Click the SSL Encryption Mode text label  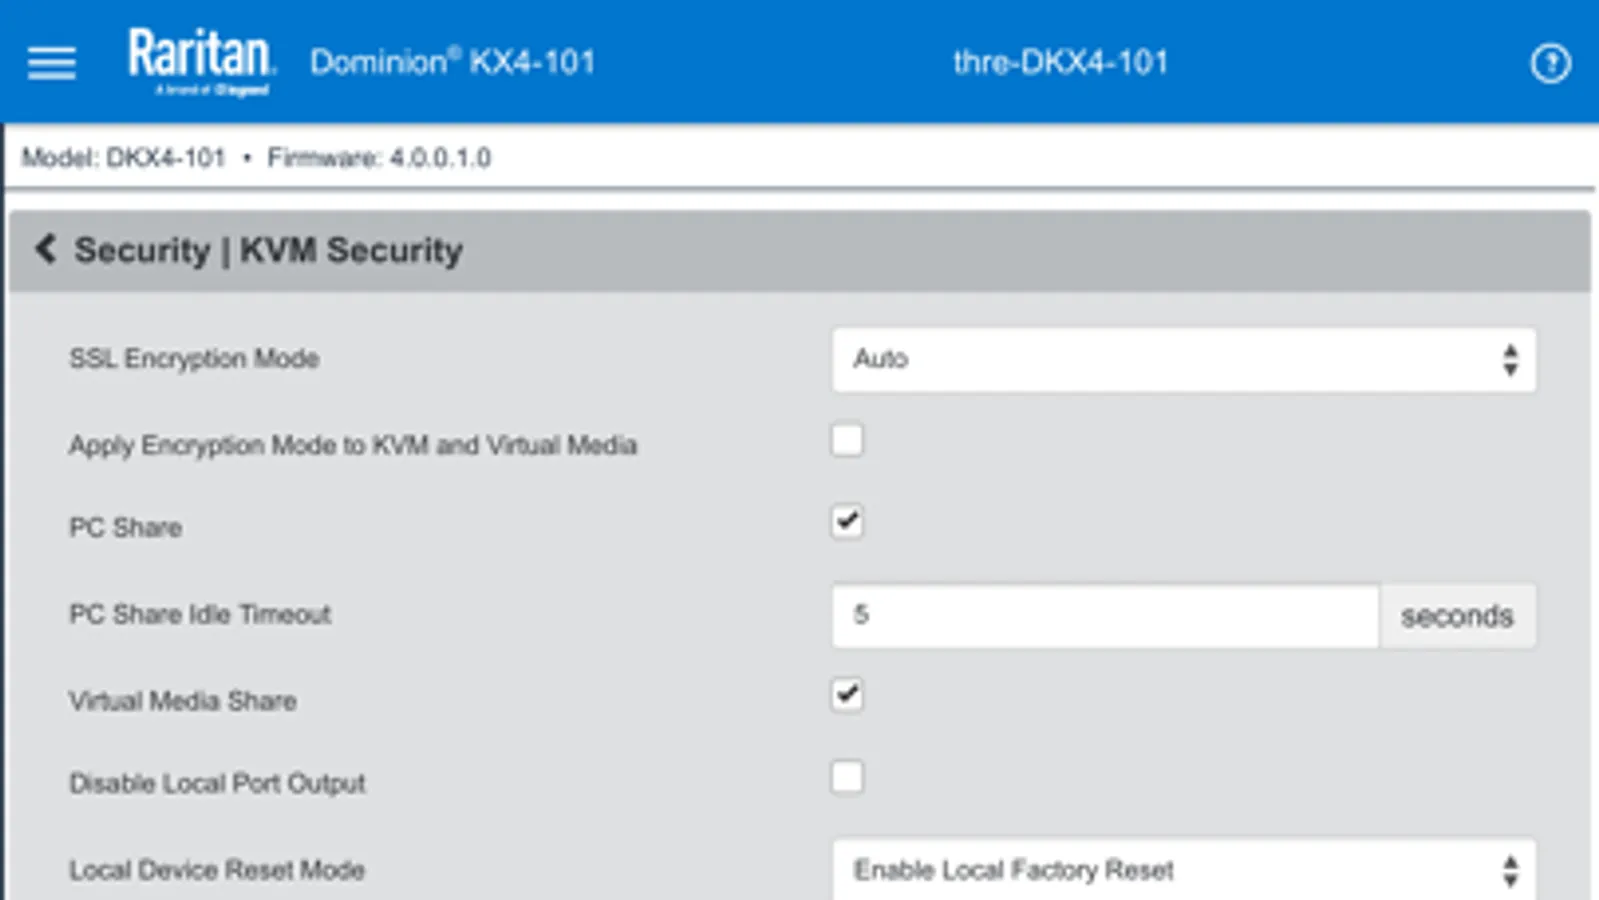(x=194, y=358)
